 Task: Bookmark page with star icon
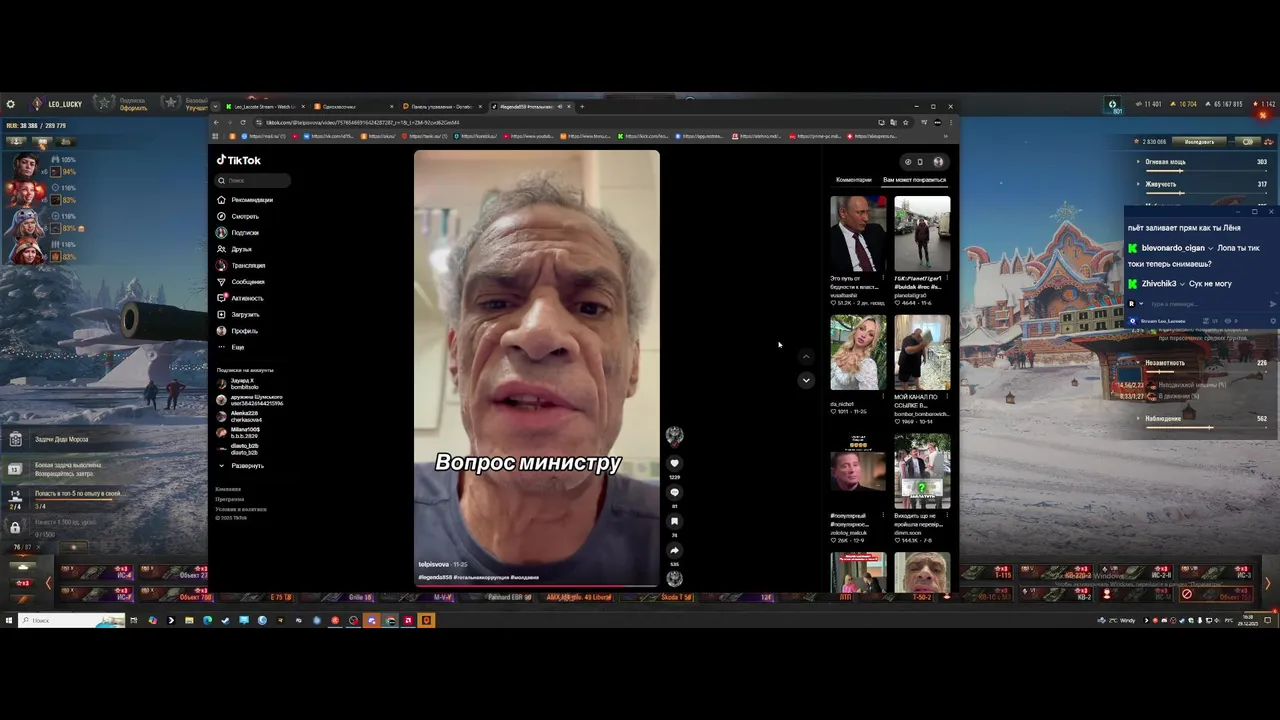pos(904,122)
